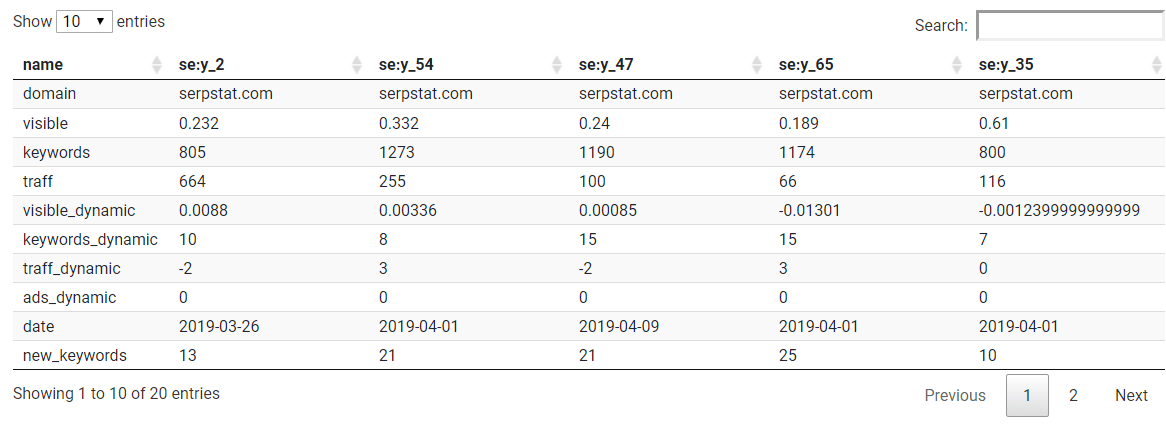Sort by se:y_54 column sort icon

pyautogui.click(x=557, y=65)
